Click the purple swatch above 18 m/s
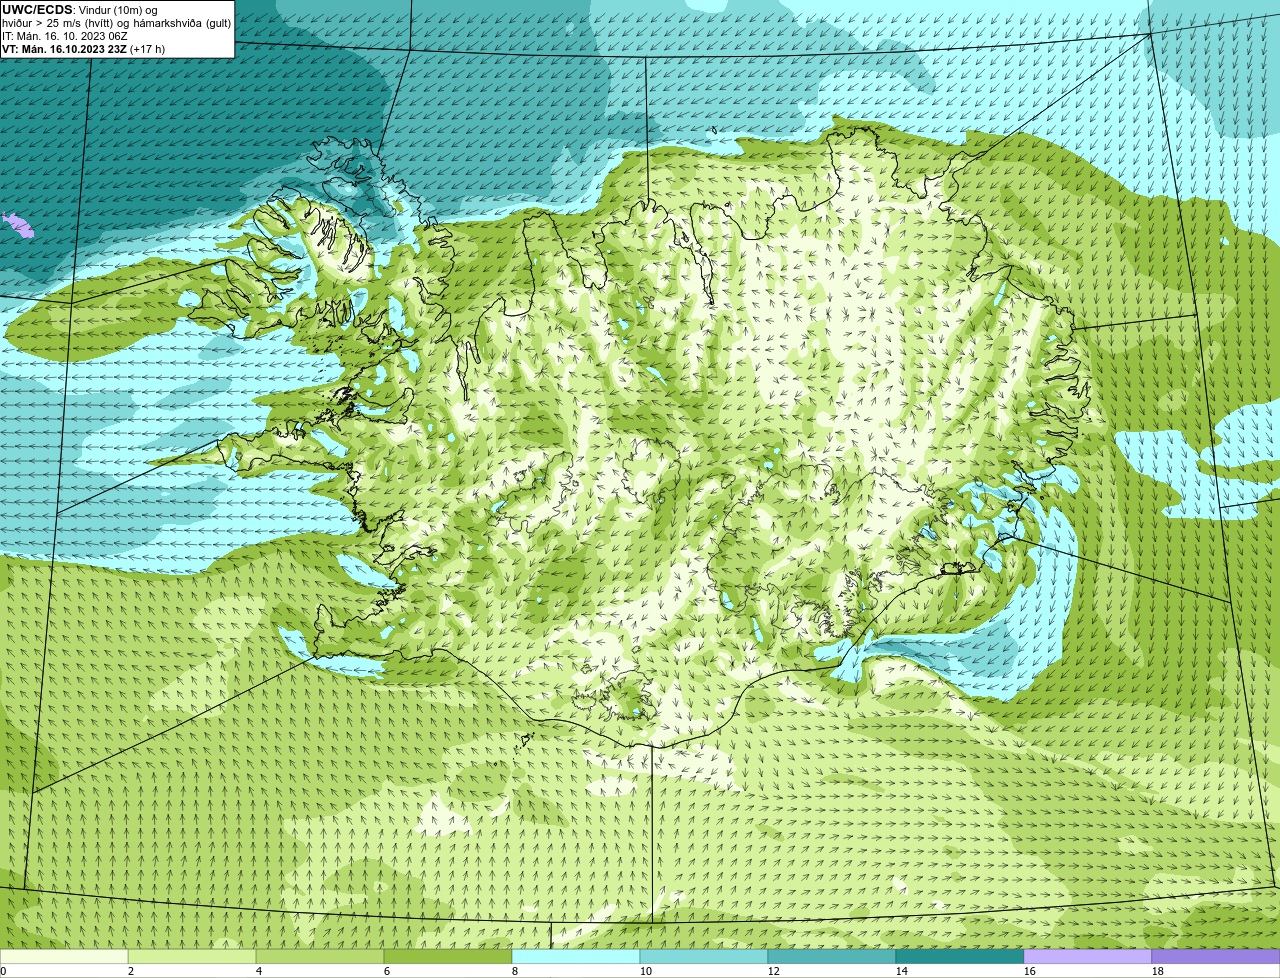Image resolution: width=1280 pixels, height=978 pixels. pyautogui.click(x=1216, y=957)
